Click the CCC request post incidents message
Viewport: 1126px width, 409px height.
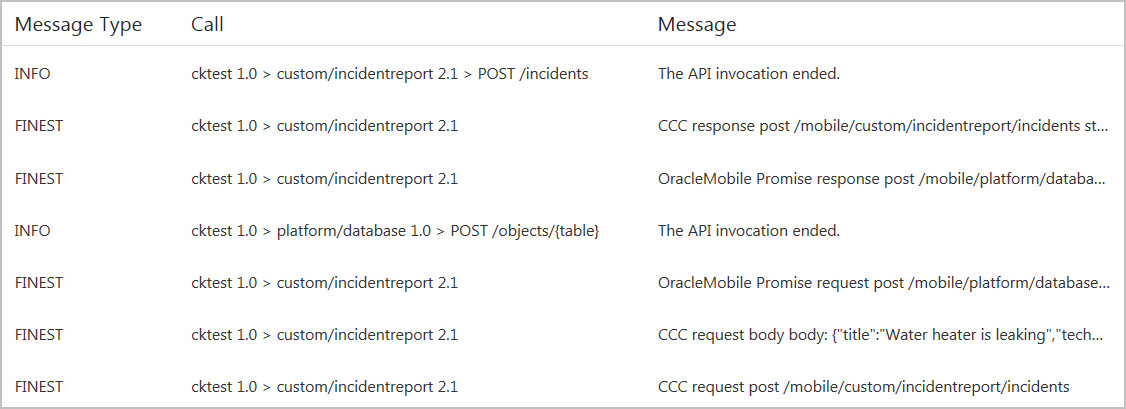click(863, 387)
